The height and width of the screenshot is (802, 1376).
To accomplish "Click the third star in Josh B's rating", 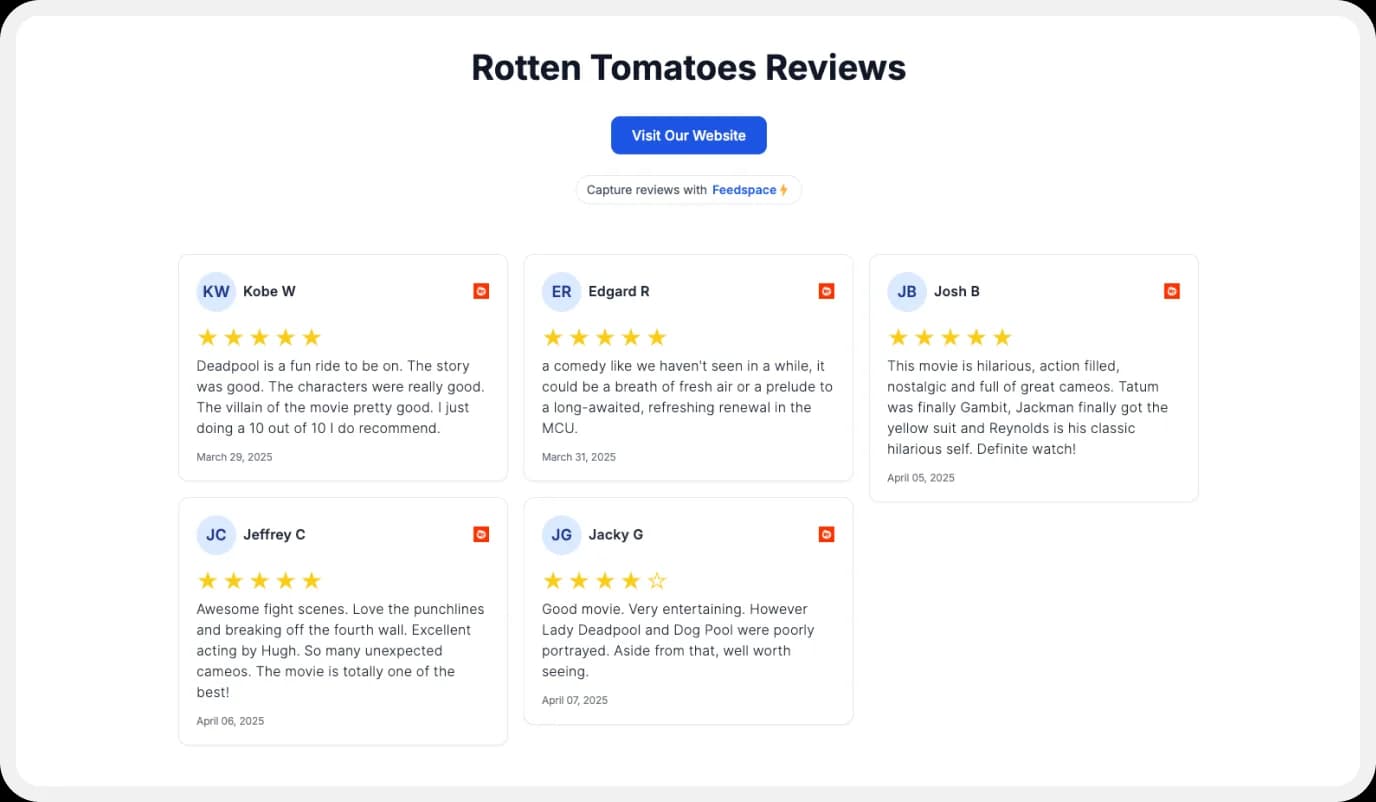I will (x=950, y=337).
